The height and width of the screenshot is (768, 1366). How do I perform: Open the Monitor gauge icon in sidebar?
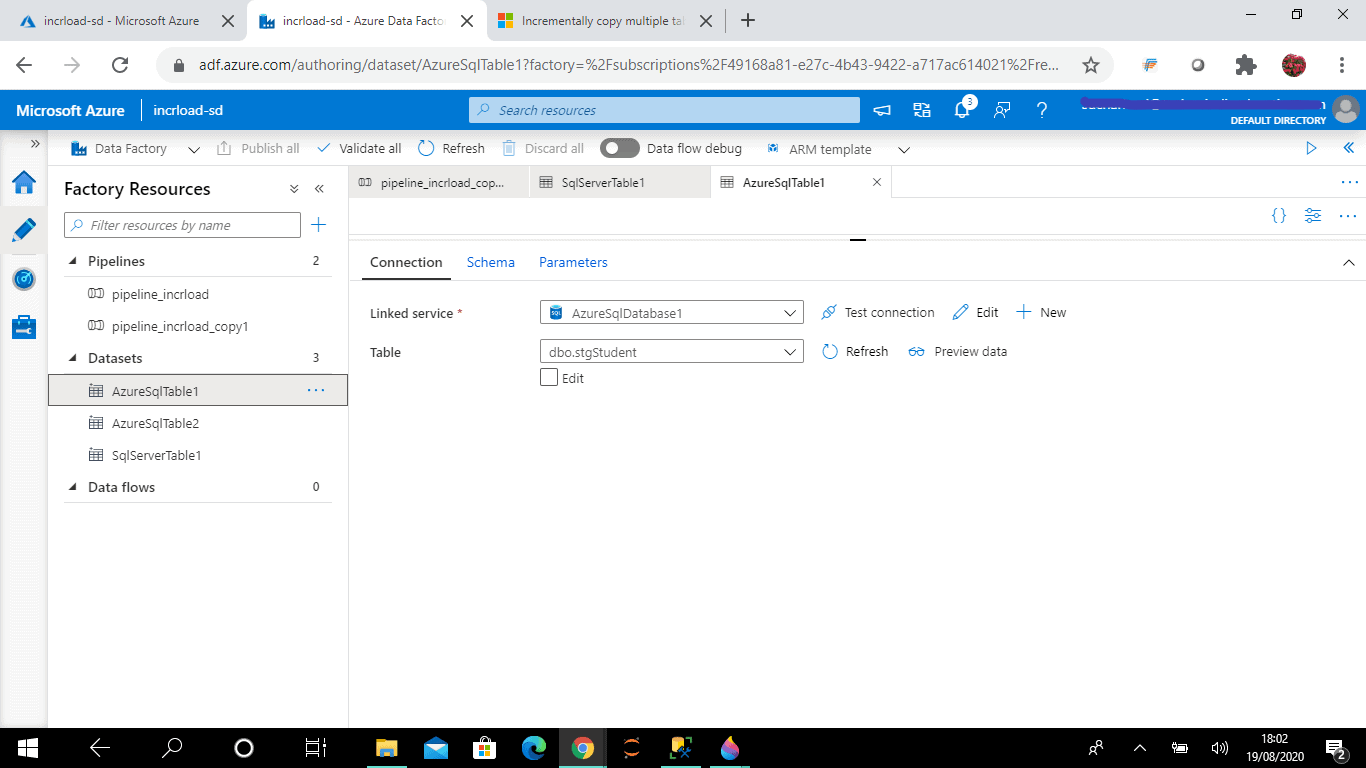pos(24,279)
